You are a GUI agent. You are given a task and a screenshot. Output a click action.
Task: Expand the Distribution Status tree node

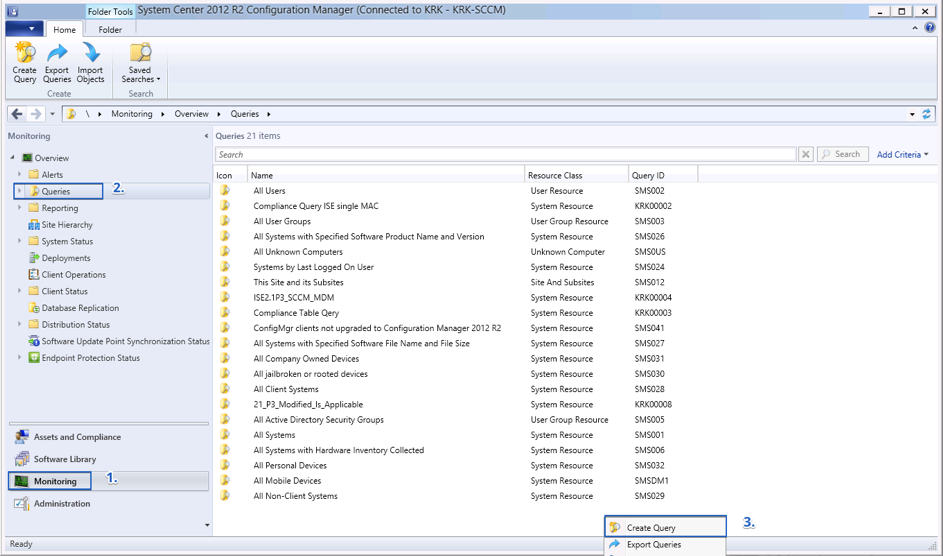[19, 325]
